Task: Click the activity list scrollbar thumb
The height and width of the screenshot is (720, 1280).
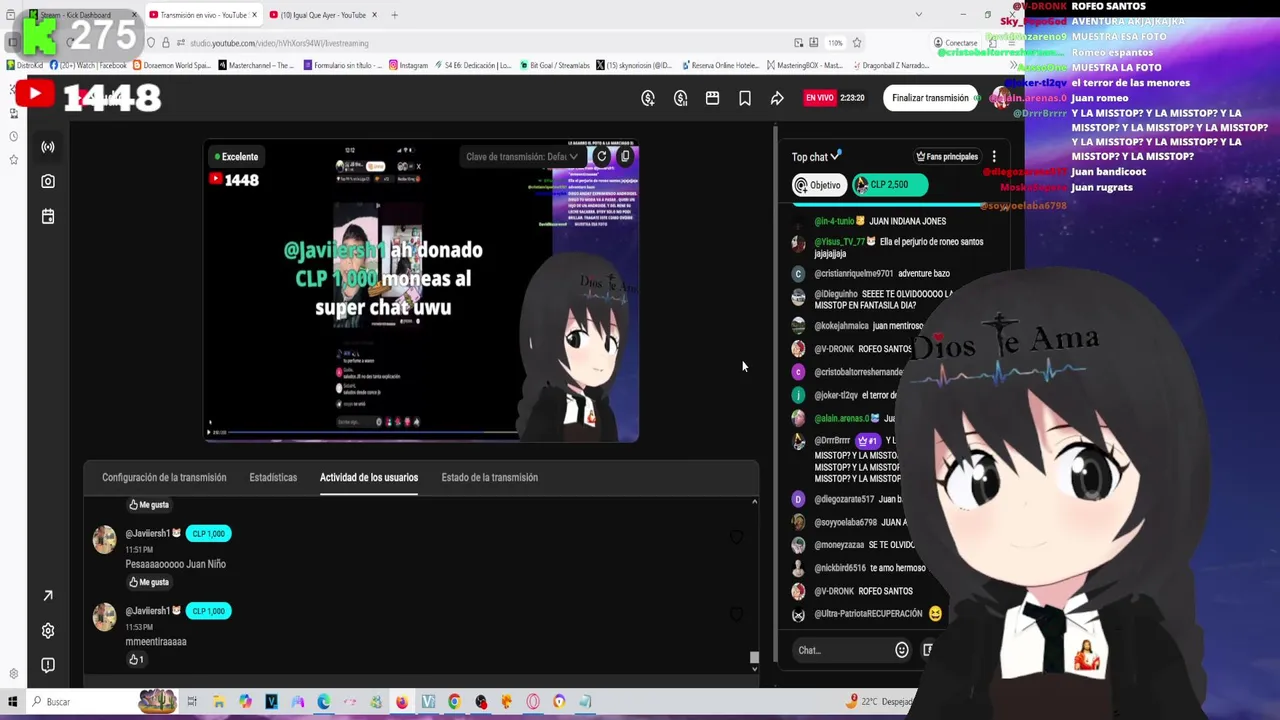Action: [x=754, y=657]
